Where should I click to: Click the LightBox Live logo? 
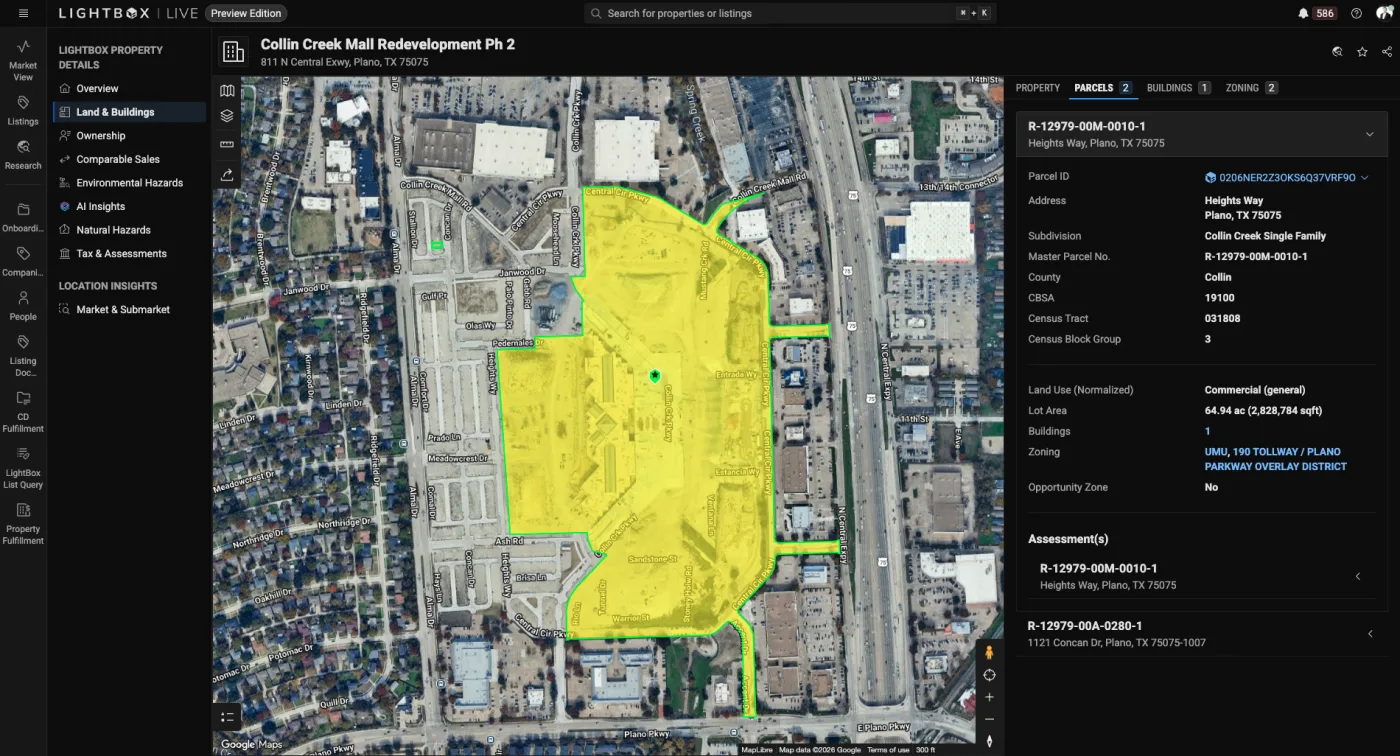click(x=126, y=13)
